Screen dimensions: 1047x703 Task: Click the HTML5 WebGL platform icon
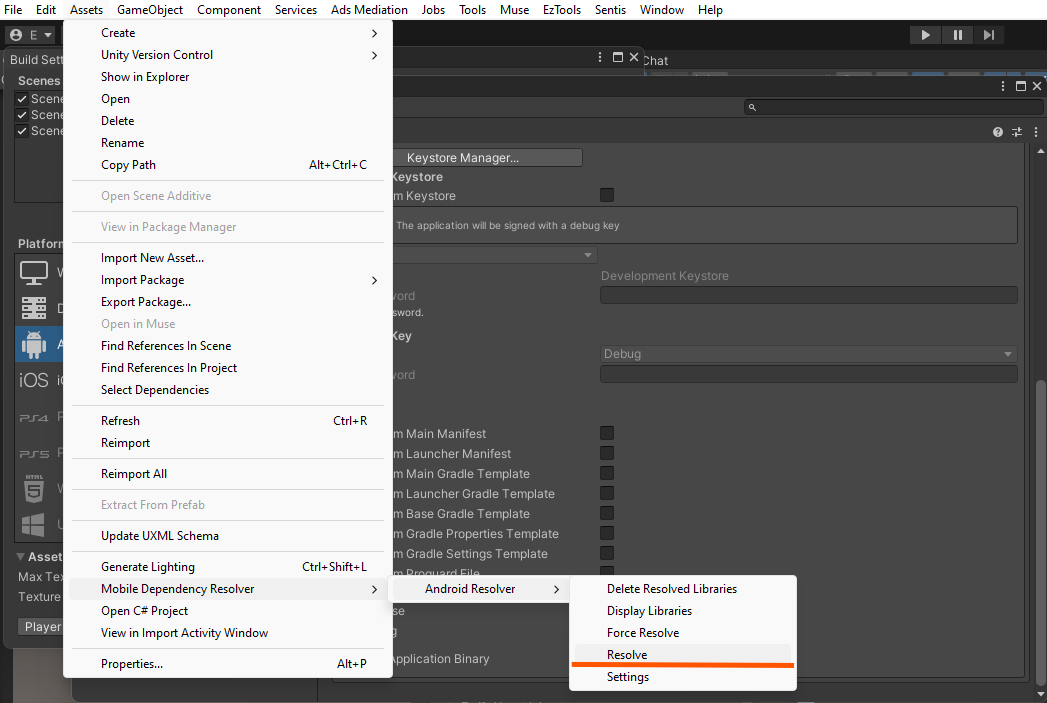[33, 488]
